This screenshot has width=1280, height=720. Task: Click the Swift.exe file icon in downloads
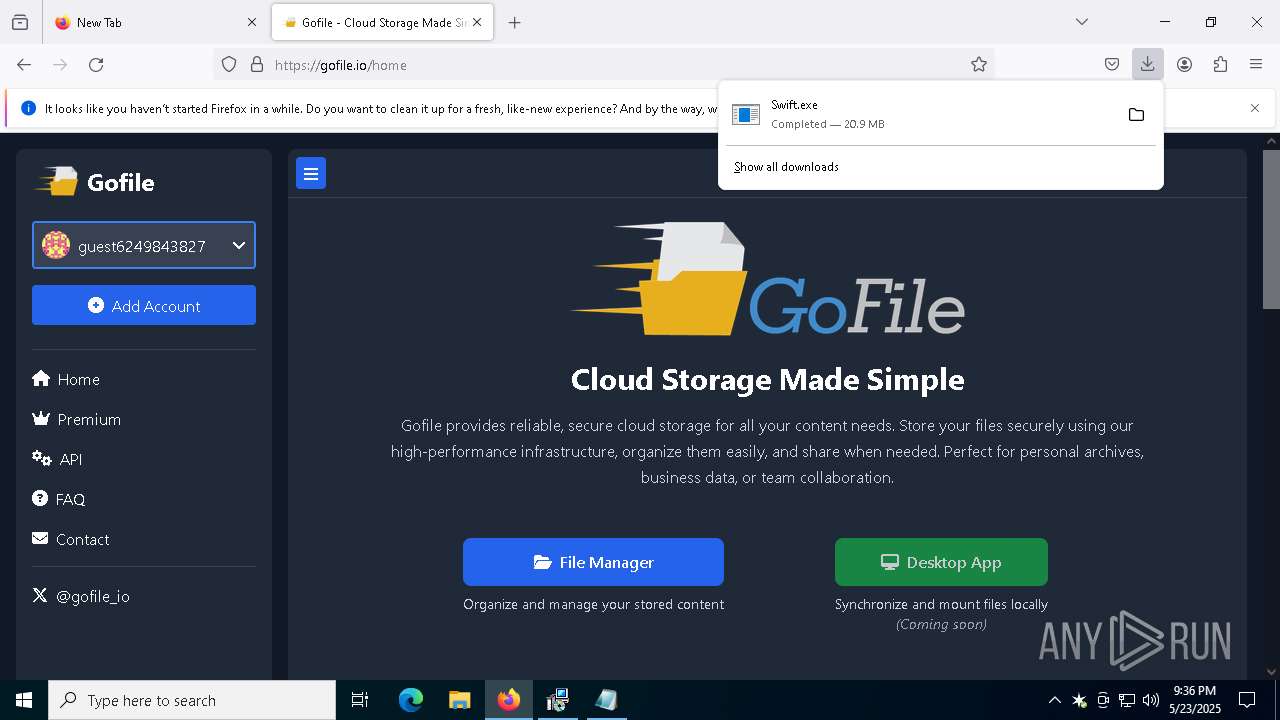[x=746, y=115]
